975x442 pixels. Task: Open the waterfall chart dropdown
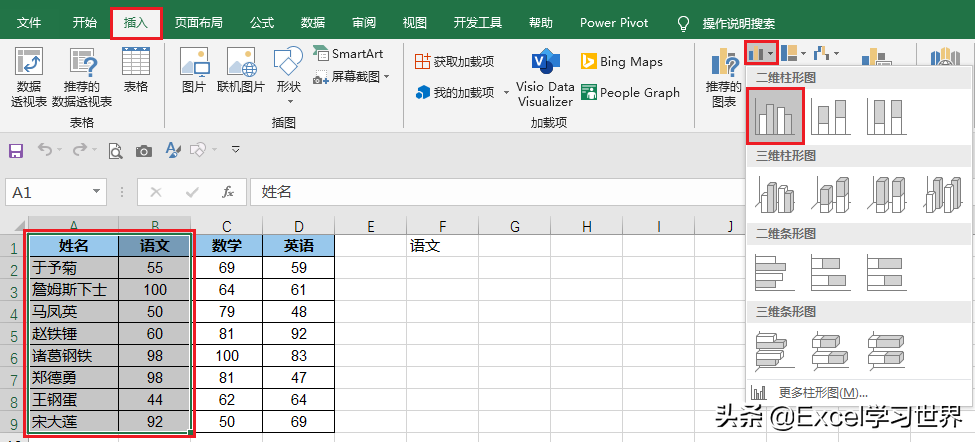tap(826, 54)
